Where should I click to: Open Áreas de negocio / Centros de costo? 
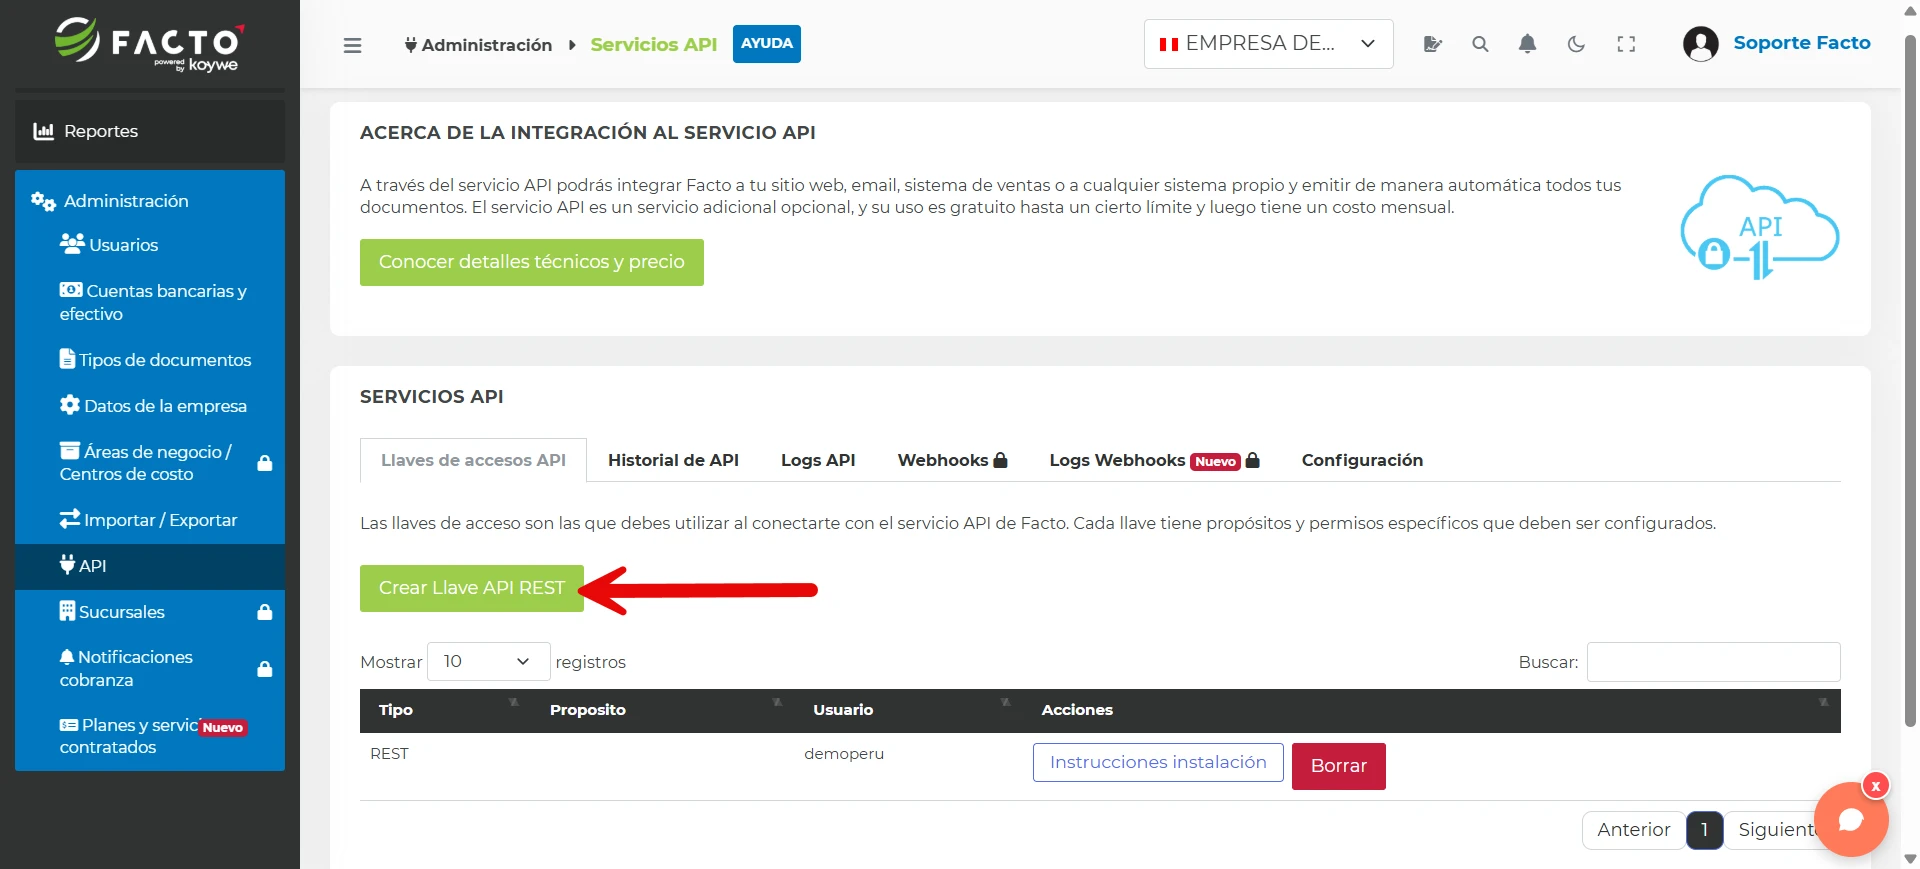[150, 463]
